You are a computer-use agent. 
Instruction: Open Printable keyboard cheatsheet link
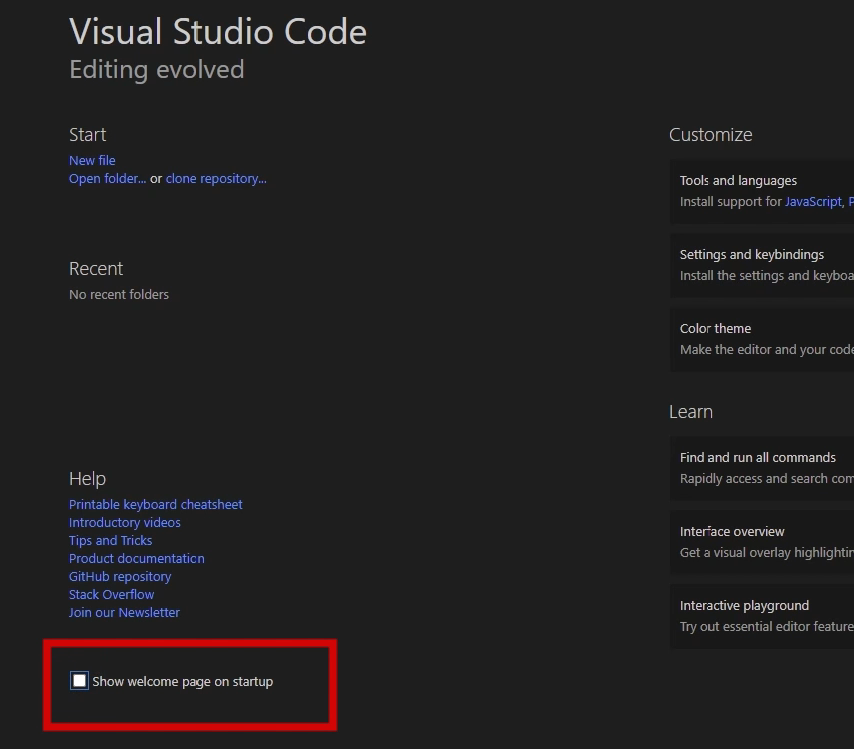(x=156, y=504)
